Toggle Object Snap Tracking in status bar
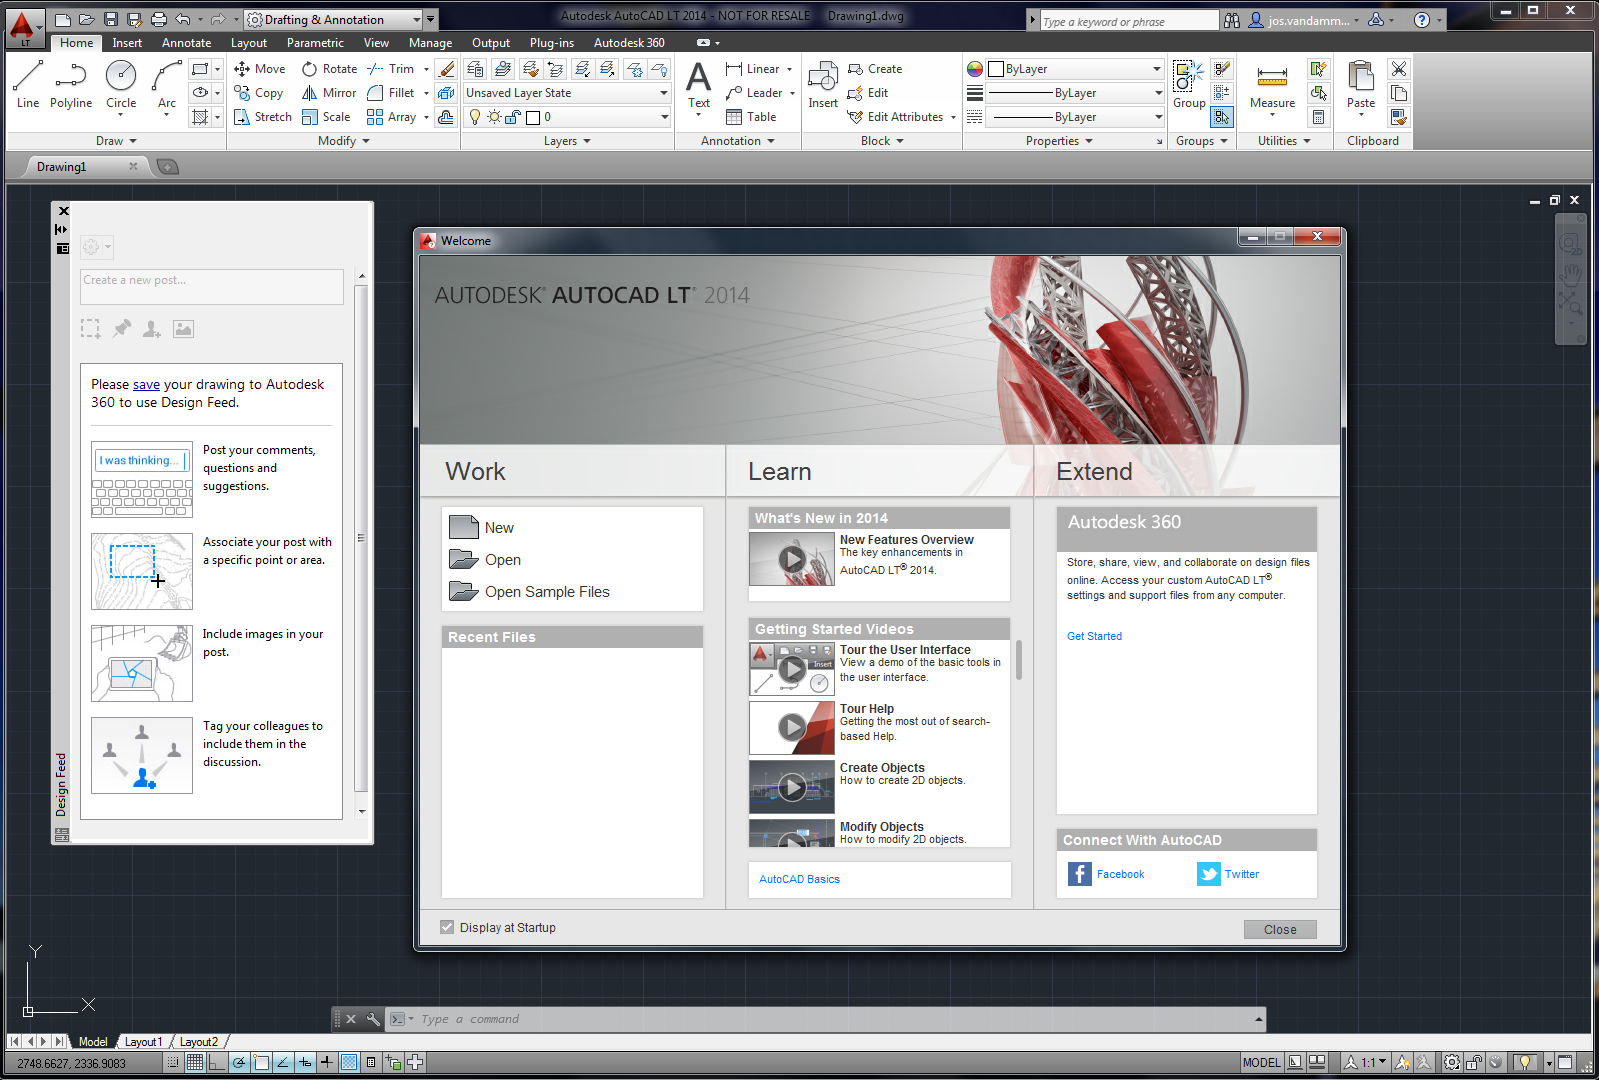This screenshot has width=1599, height=1080. (283, 1062)
